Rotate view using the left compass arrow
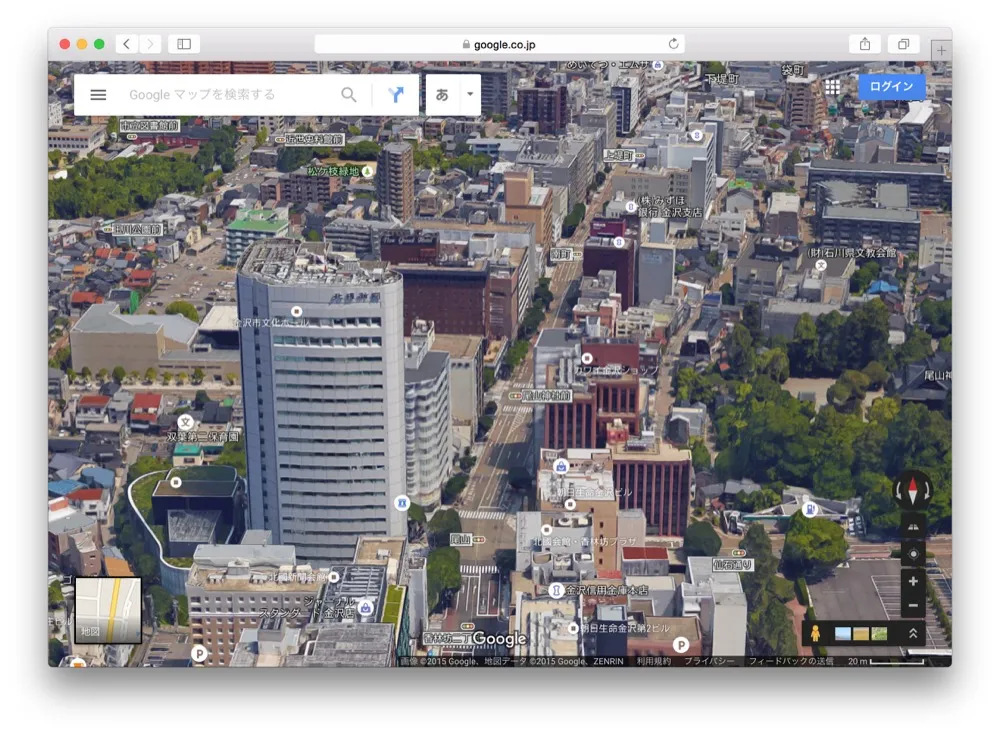This screenshot has height=736, width=1000. tap(897, 490)
